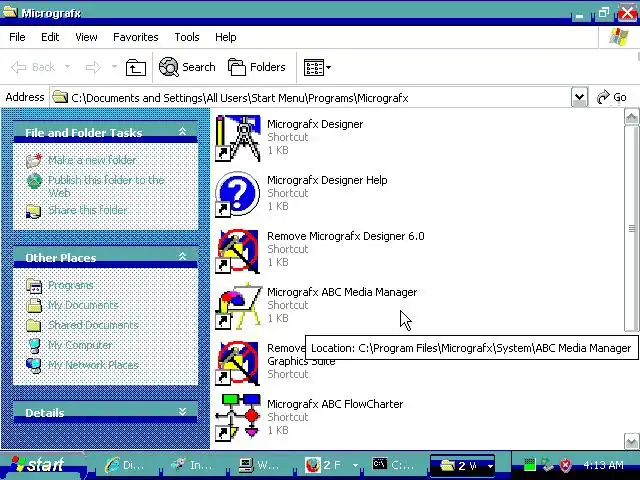Open the Edit menu
640x480 pixels.
tap(50, 37)
